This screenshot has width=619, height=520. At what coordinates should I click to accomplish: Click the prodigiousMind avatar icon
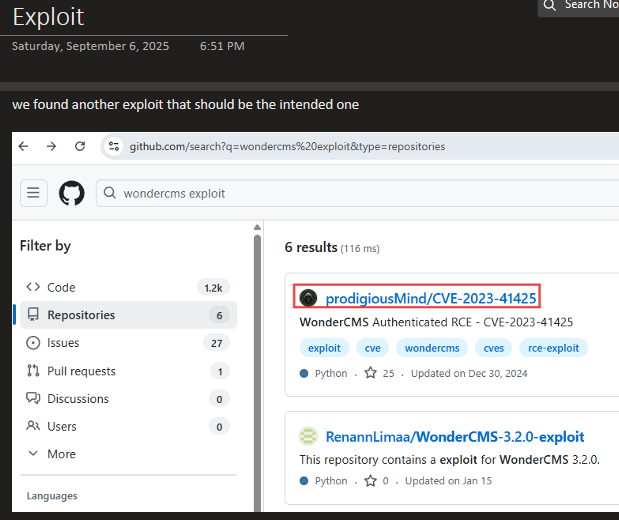tap(308, 298)
